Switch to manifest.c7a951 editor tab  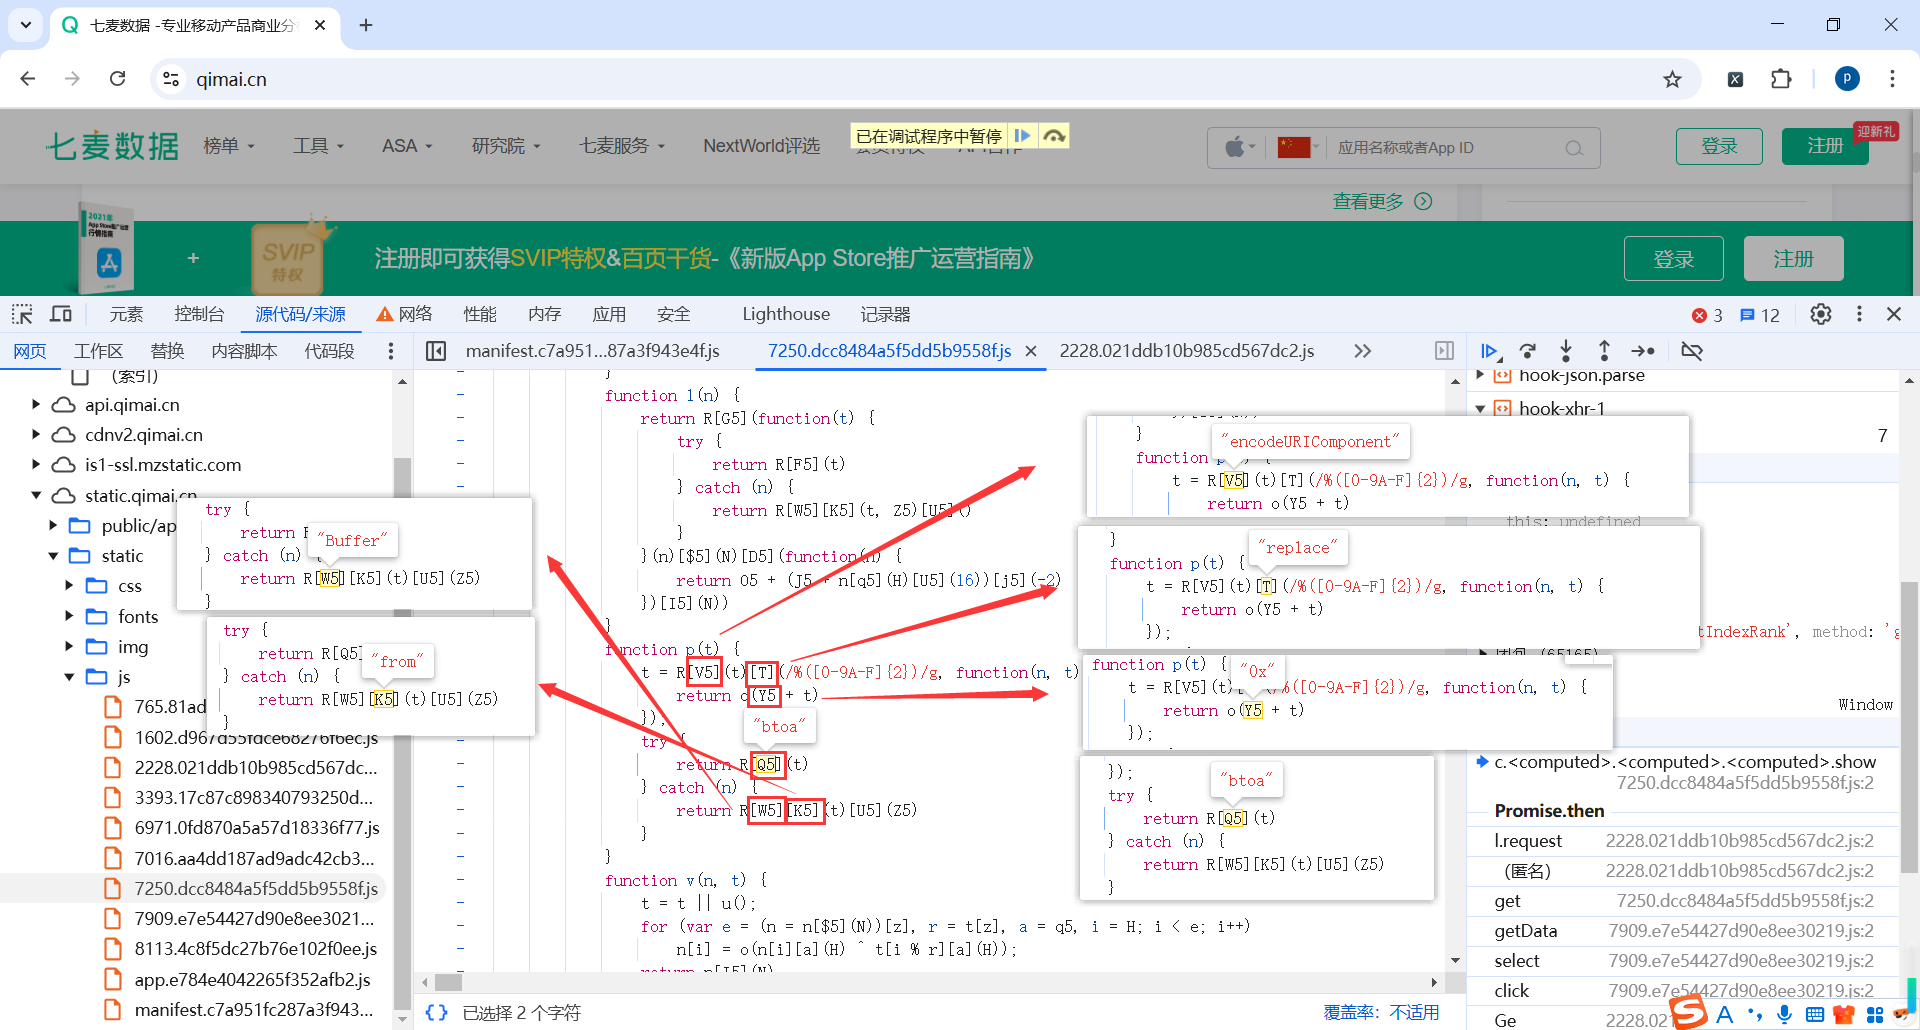coord(593,351)
